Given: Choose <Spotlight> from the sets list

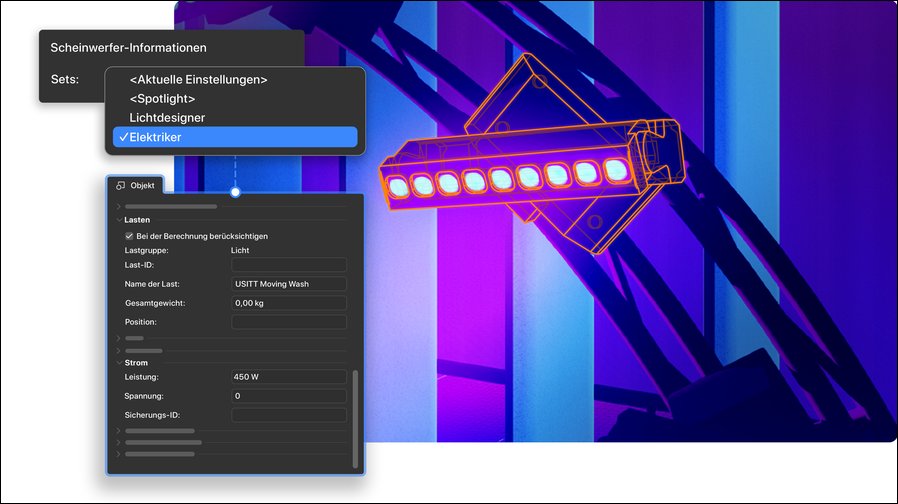Looking at the screenshot, I should [x=162, y=99].
